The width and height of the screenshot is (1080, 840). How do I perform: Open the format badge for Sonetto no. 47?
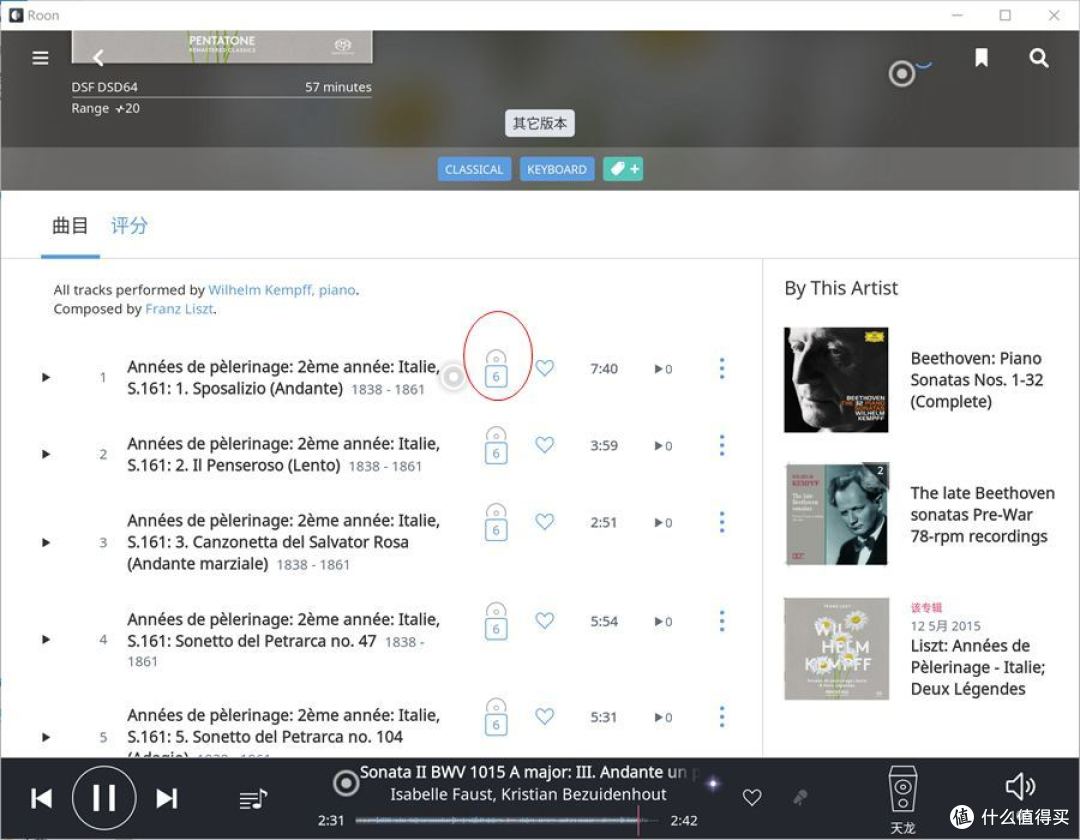click(x=496, y=621)
